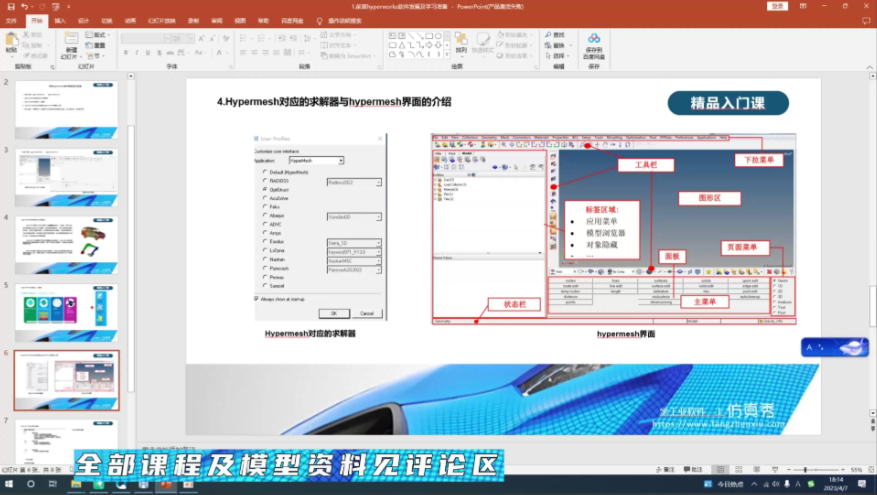Cut selection with 剪切 scissors icon
The image size is (877, 495).
coord(32,35)
